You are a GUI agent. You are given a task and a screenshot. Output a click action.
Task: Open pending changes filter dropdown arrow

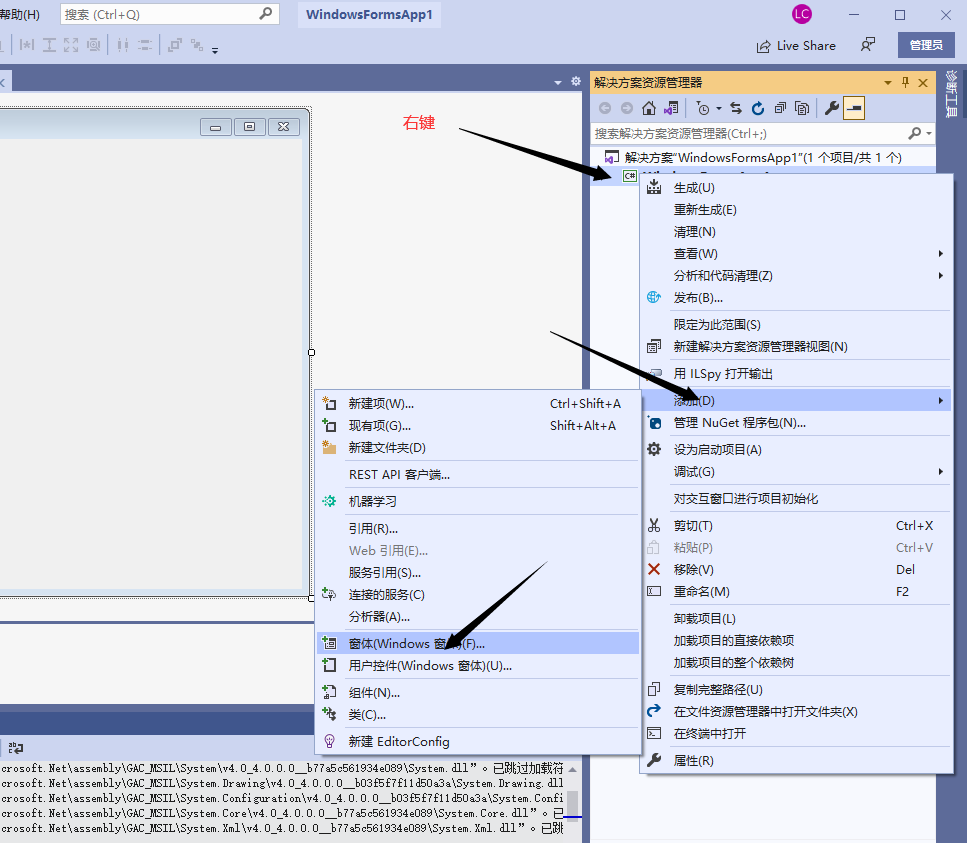[718, 109]
